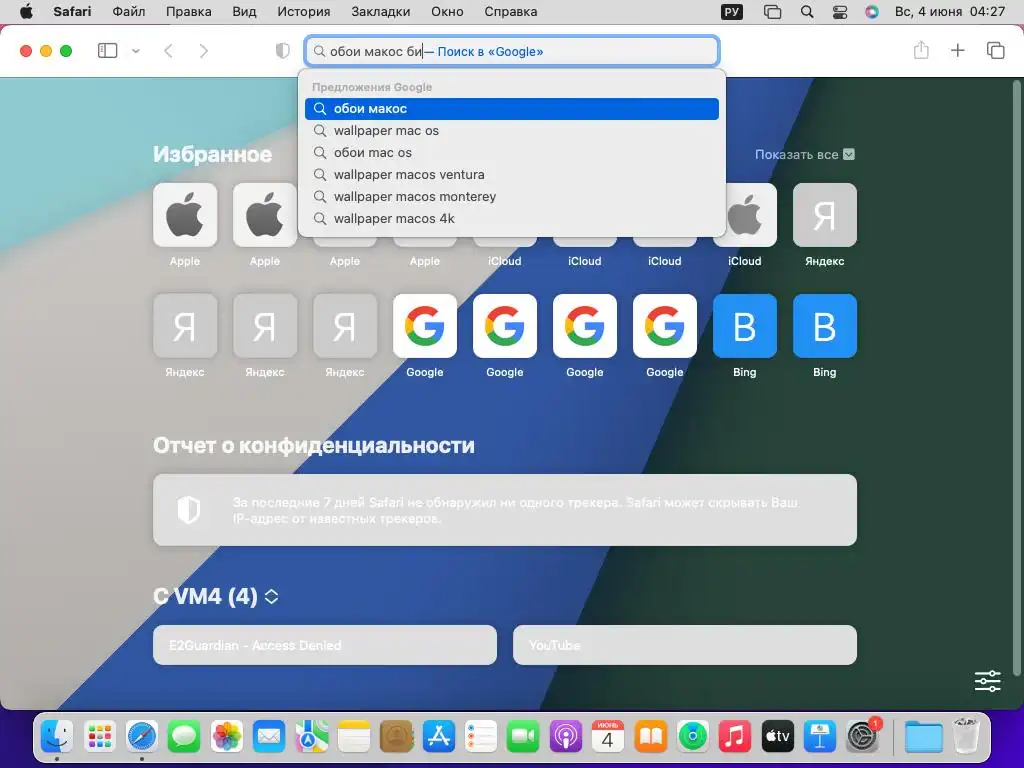Open Finder from the Dock
Screen dimensions: 1024x768
click(57, 737)
